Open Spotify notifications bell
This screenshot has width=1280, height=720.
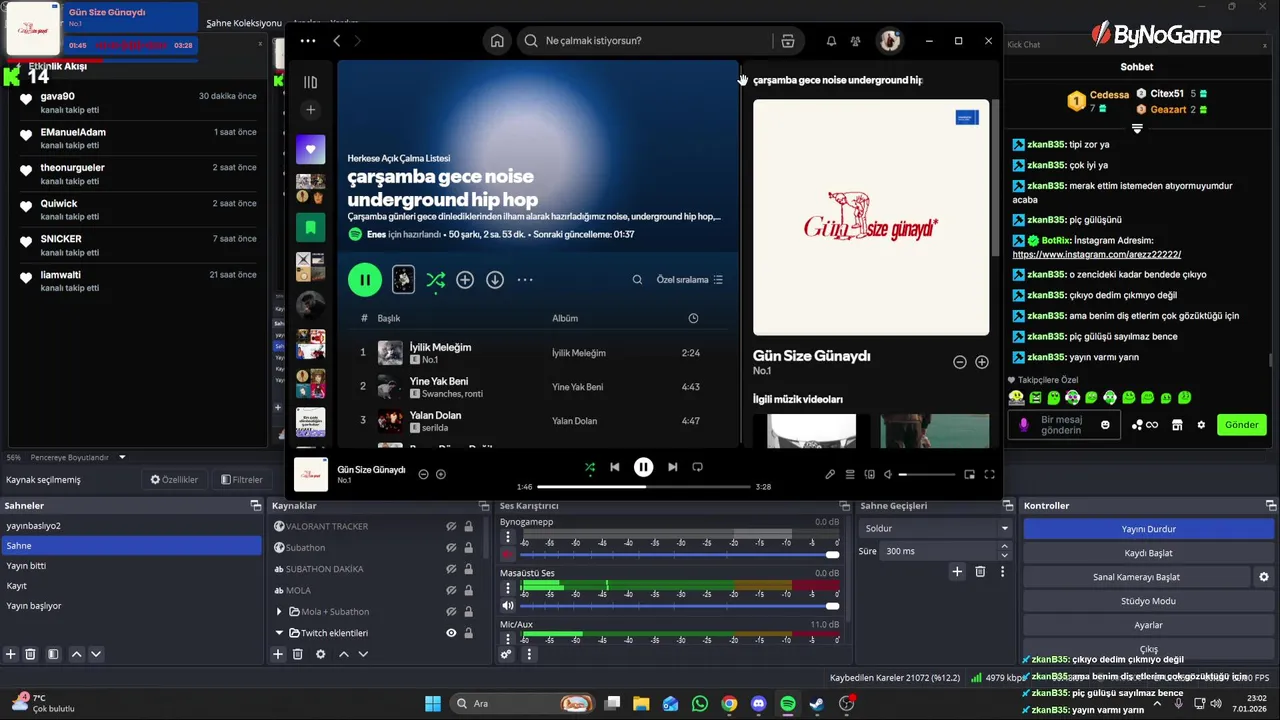(831, 41)
